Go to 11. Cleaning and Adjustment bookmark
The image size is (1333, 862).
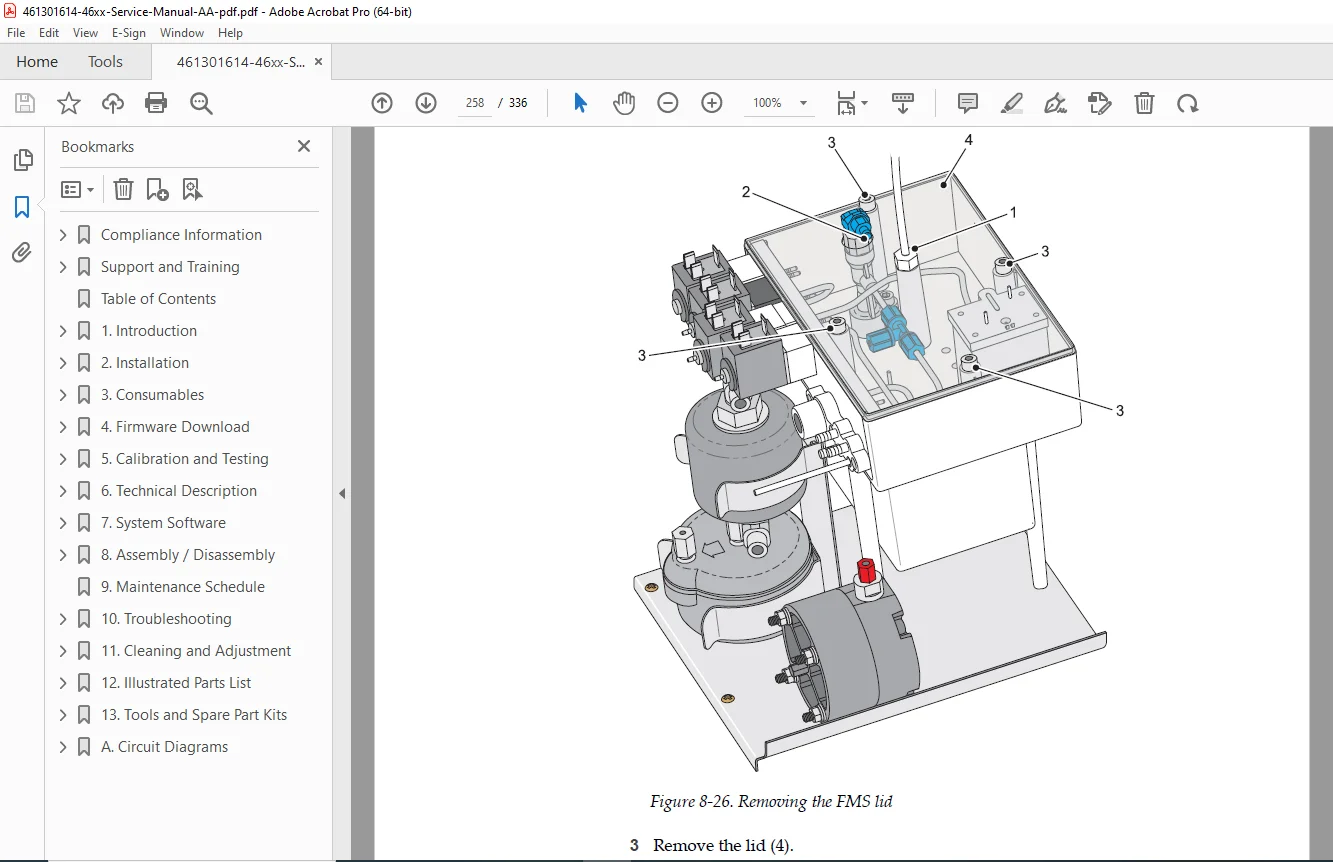pyautogui.click(x=196, y=651)
